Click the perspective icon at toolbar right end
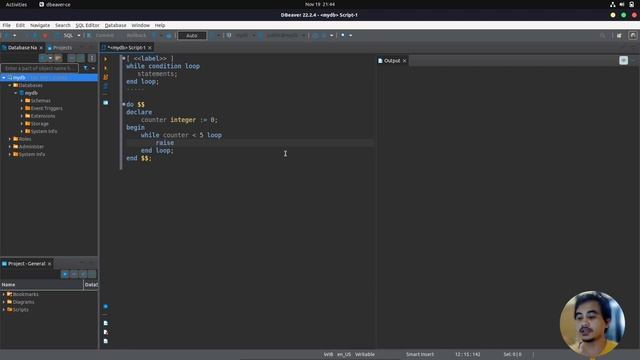The image size is (640, 360). point(633,36)
